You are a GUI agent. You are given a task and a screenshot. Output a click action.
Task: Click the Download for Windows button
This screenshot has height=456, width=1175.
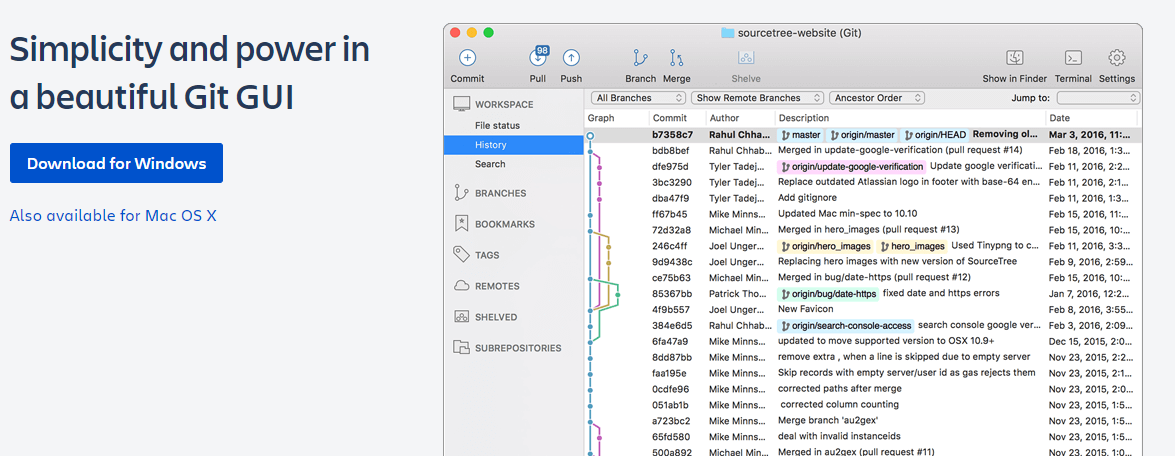pyautogui.click(x=116, y=163)
